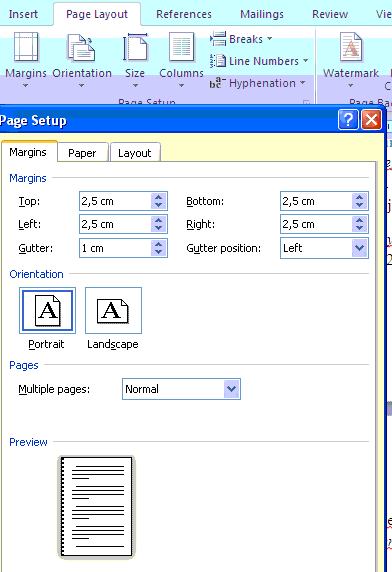
Task: Click the Page Setup help button
Action: tap(348, 119)
